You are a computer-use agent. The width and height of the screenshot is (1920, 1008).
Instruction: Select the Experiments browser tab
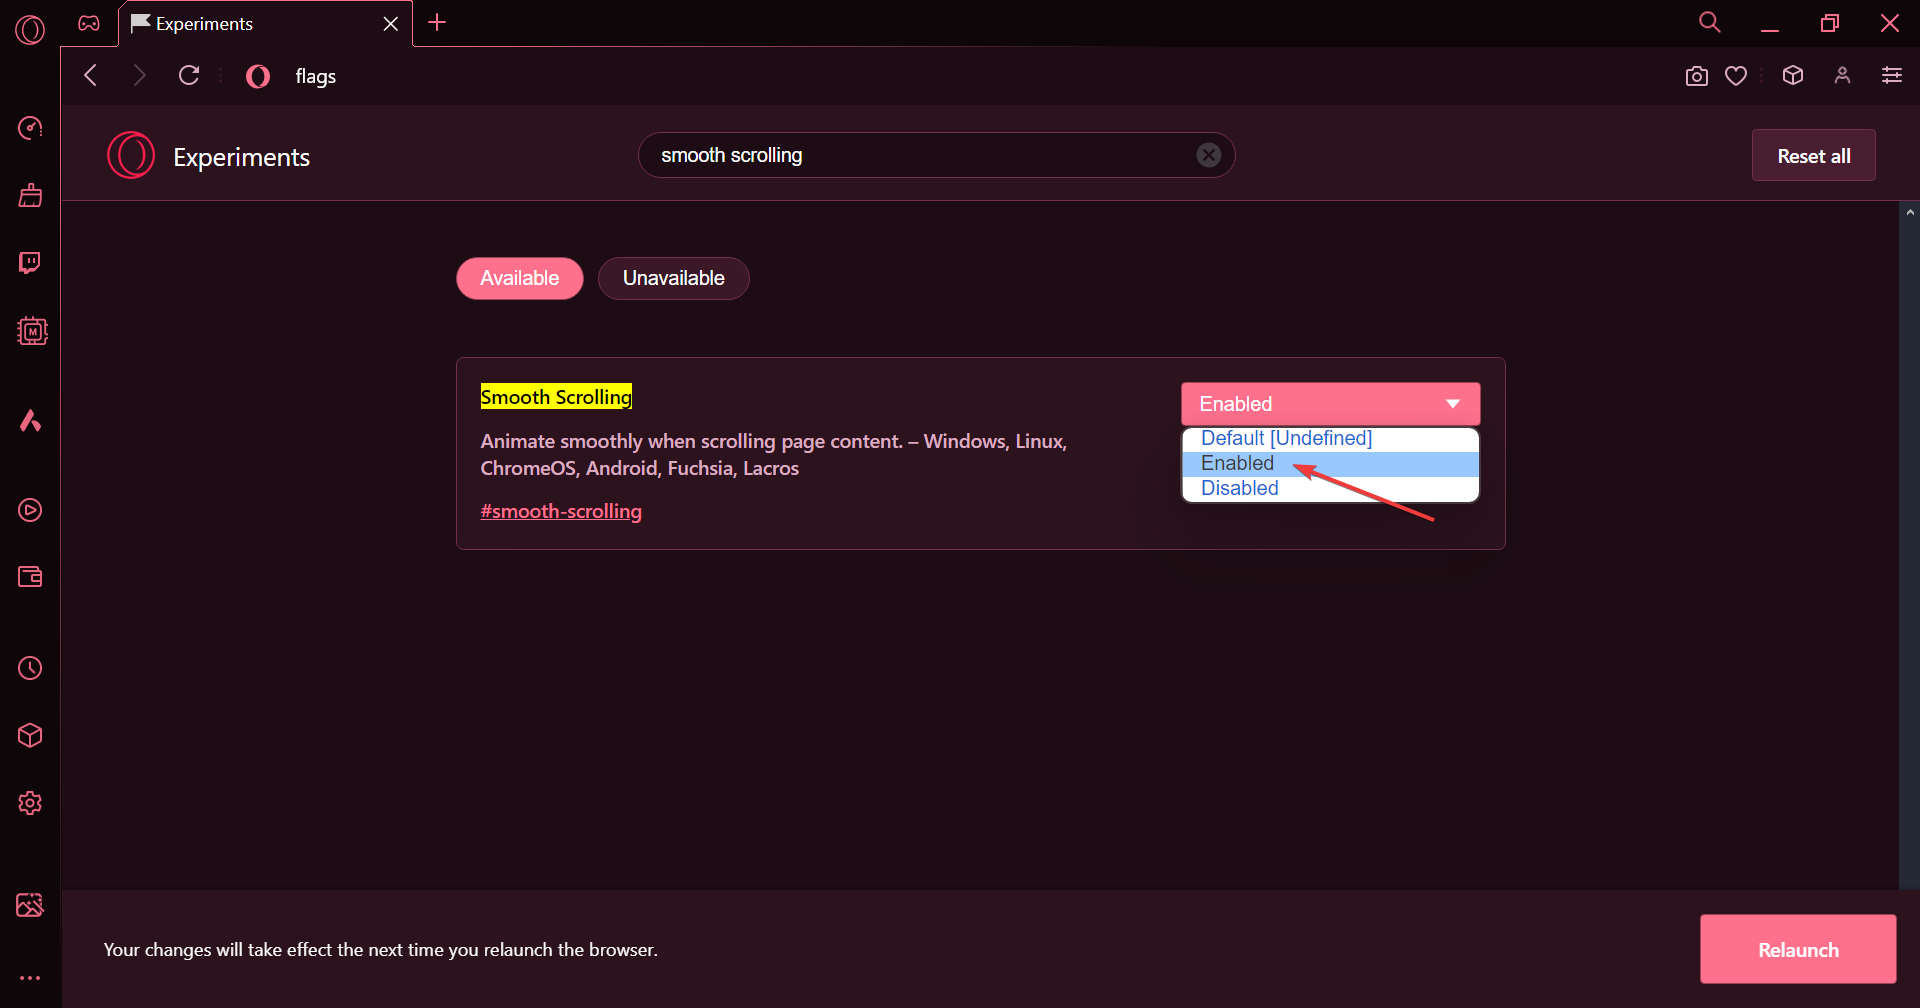265,24
